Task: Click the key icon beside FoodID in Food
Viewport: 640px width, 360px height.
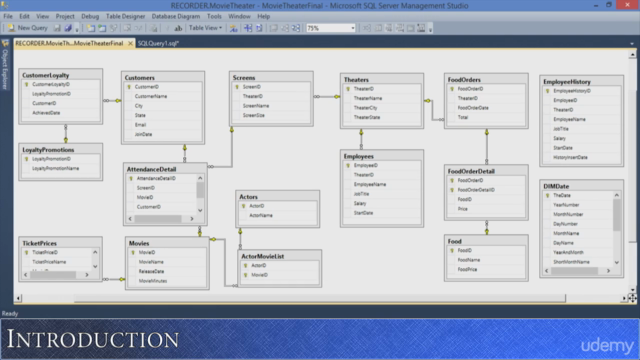Action: click(452, 251)
